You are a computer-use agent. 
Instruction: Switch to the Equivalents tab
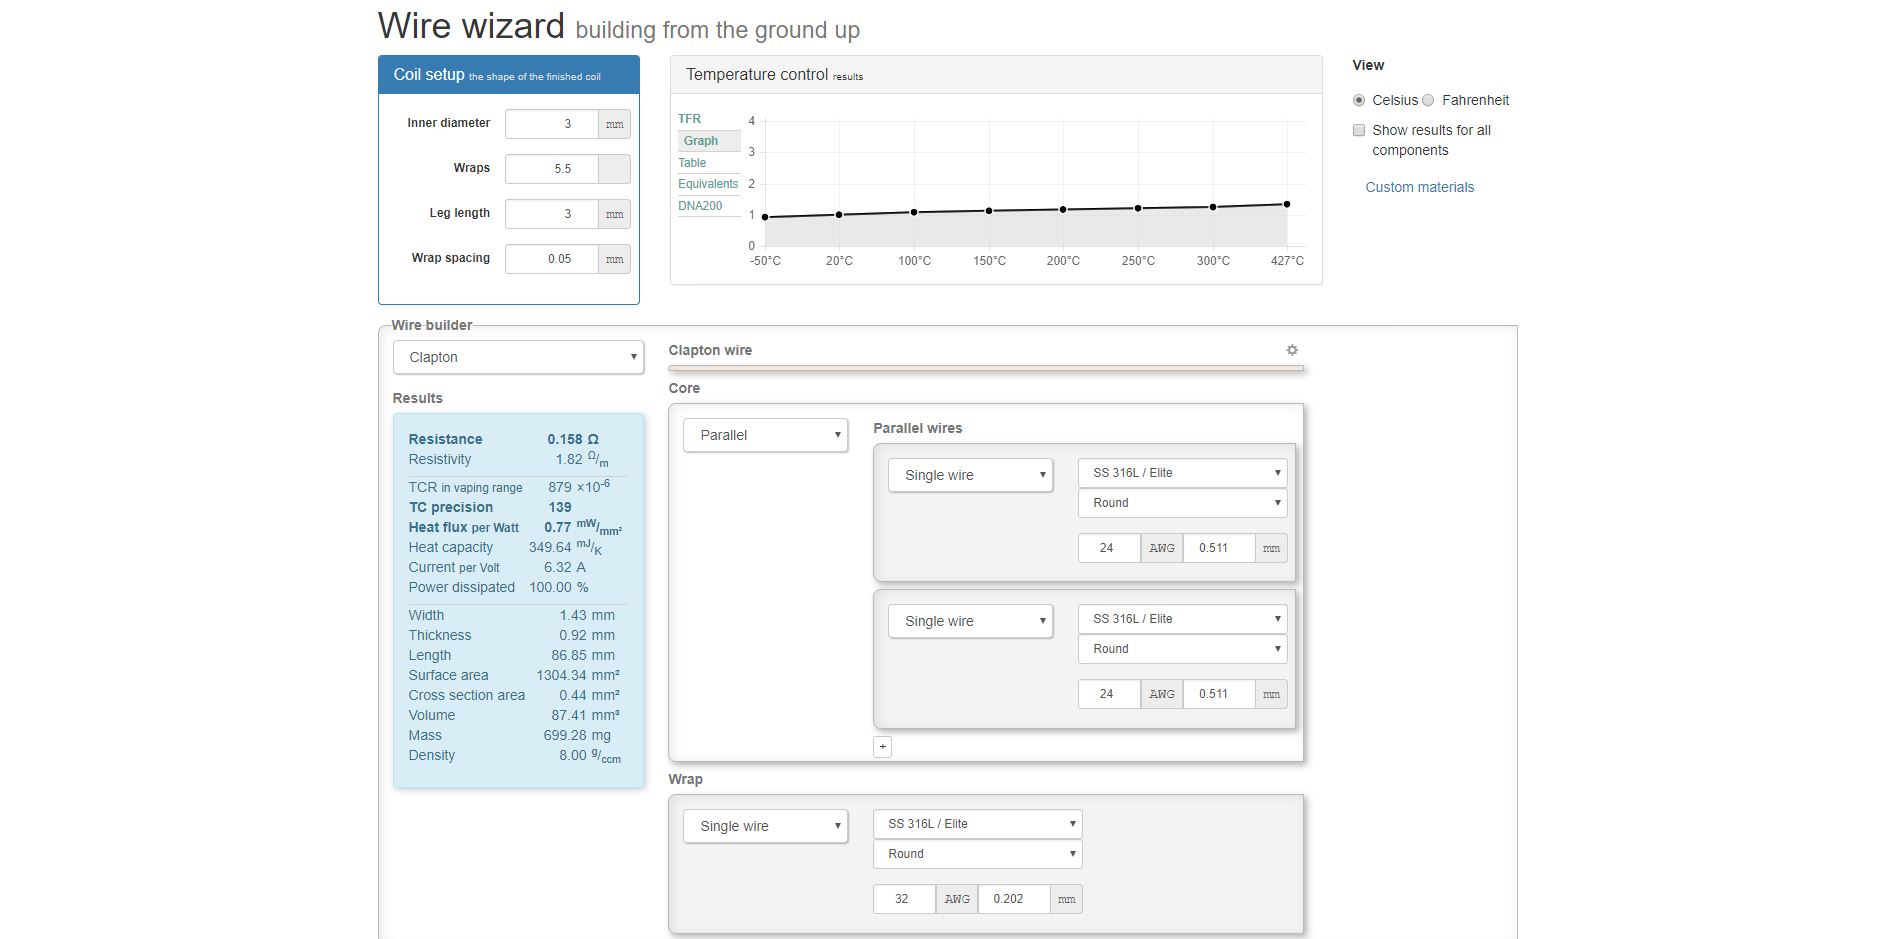pyautogui.click(x=708, y=184)
